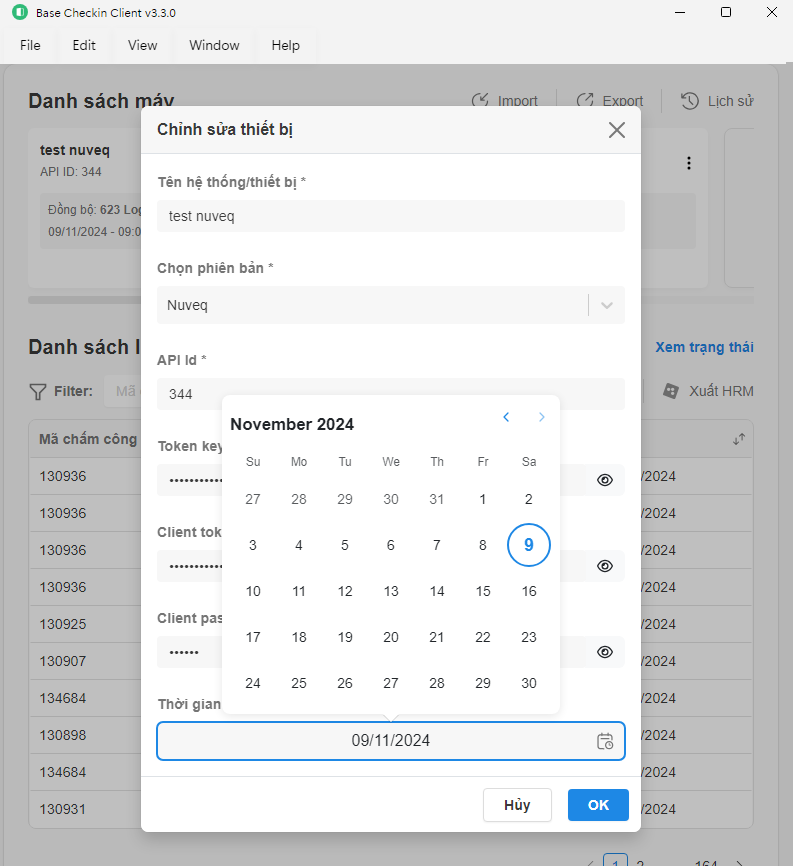The height and width of the screenshot is (866, 793).
Task: Click the table sort arrows icon
Action: tap(739, 439)
